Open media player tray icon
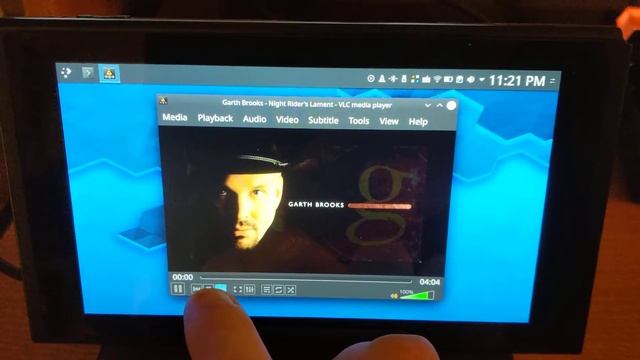Image resolution: width=640 pixels, height=360 pixels. coord(371,78)
